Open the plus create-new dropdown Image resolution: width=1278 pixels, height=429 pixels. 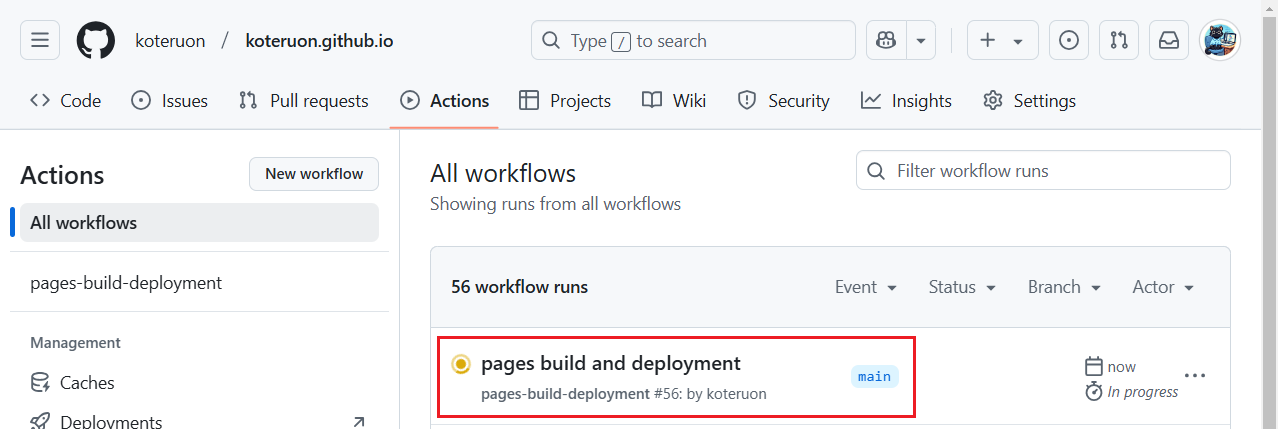(x=1002, y=40)
